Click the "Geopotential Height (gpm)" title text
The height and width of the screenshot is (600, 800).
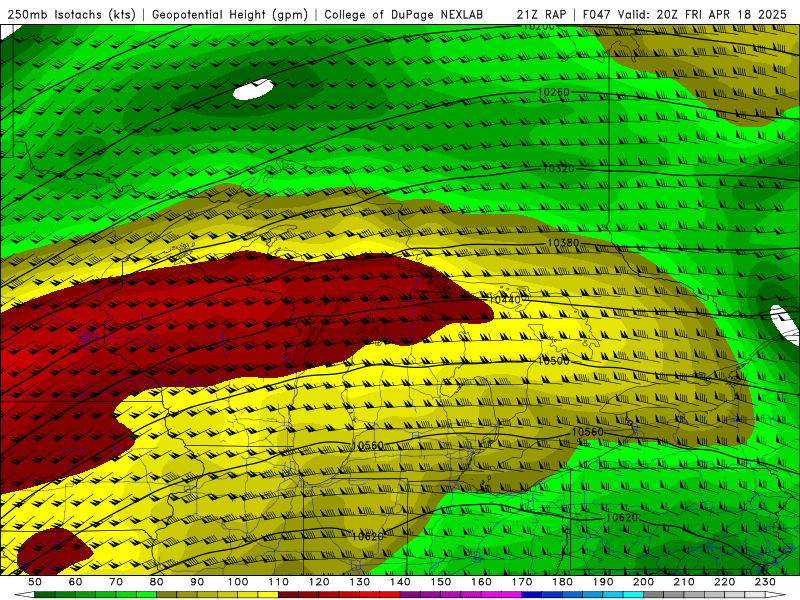point(230,15)
